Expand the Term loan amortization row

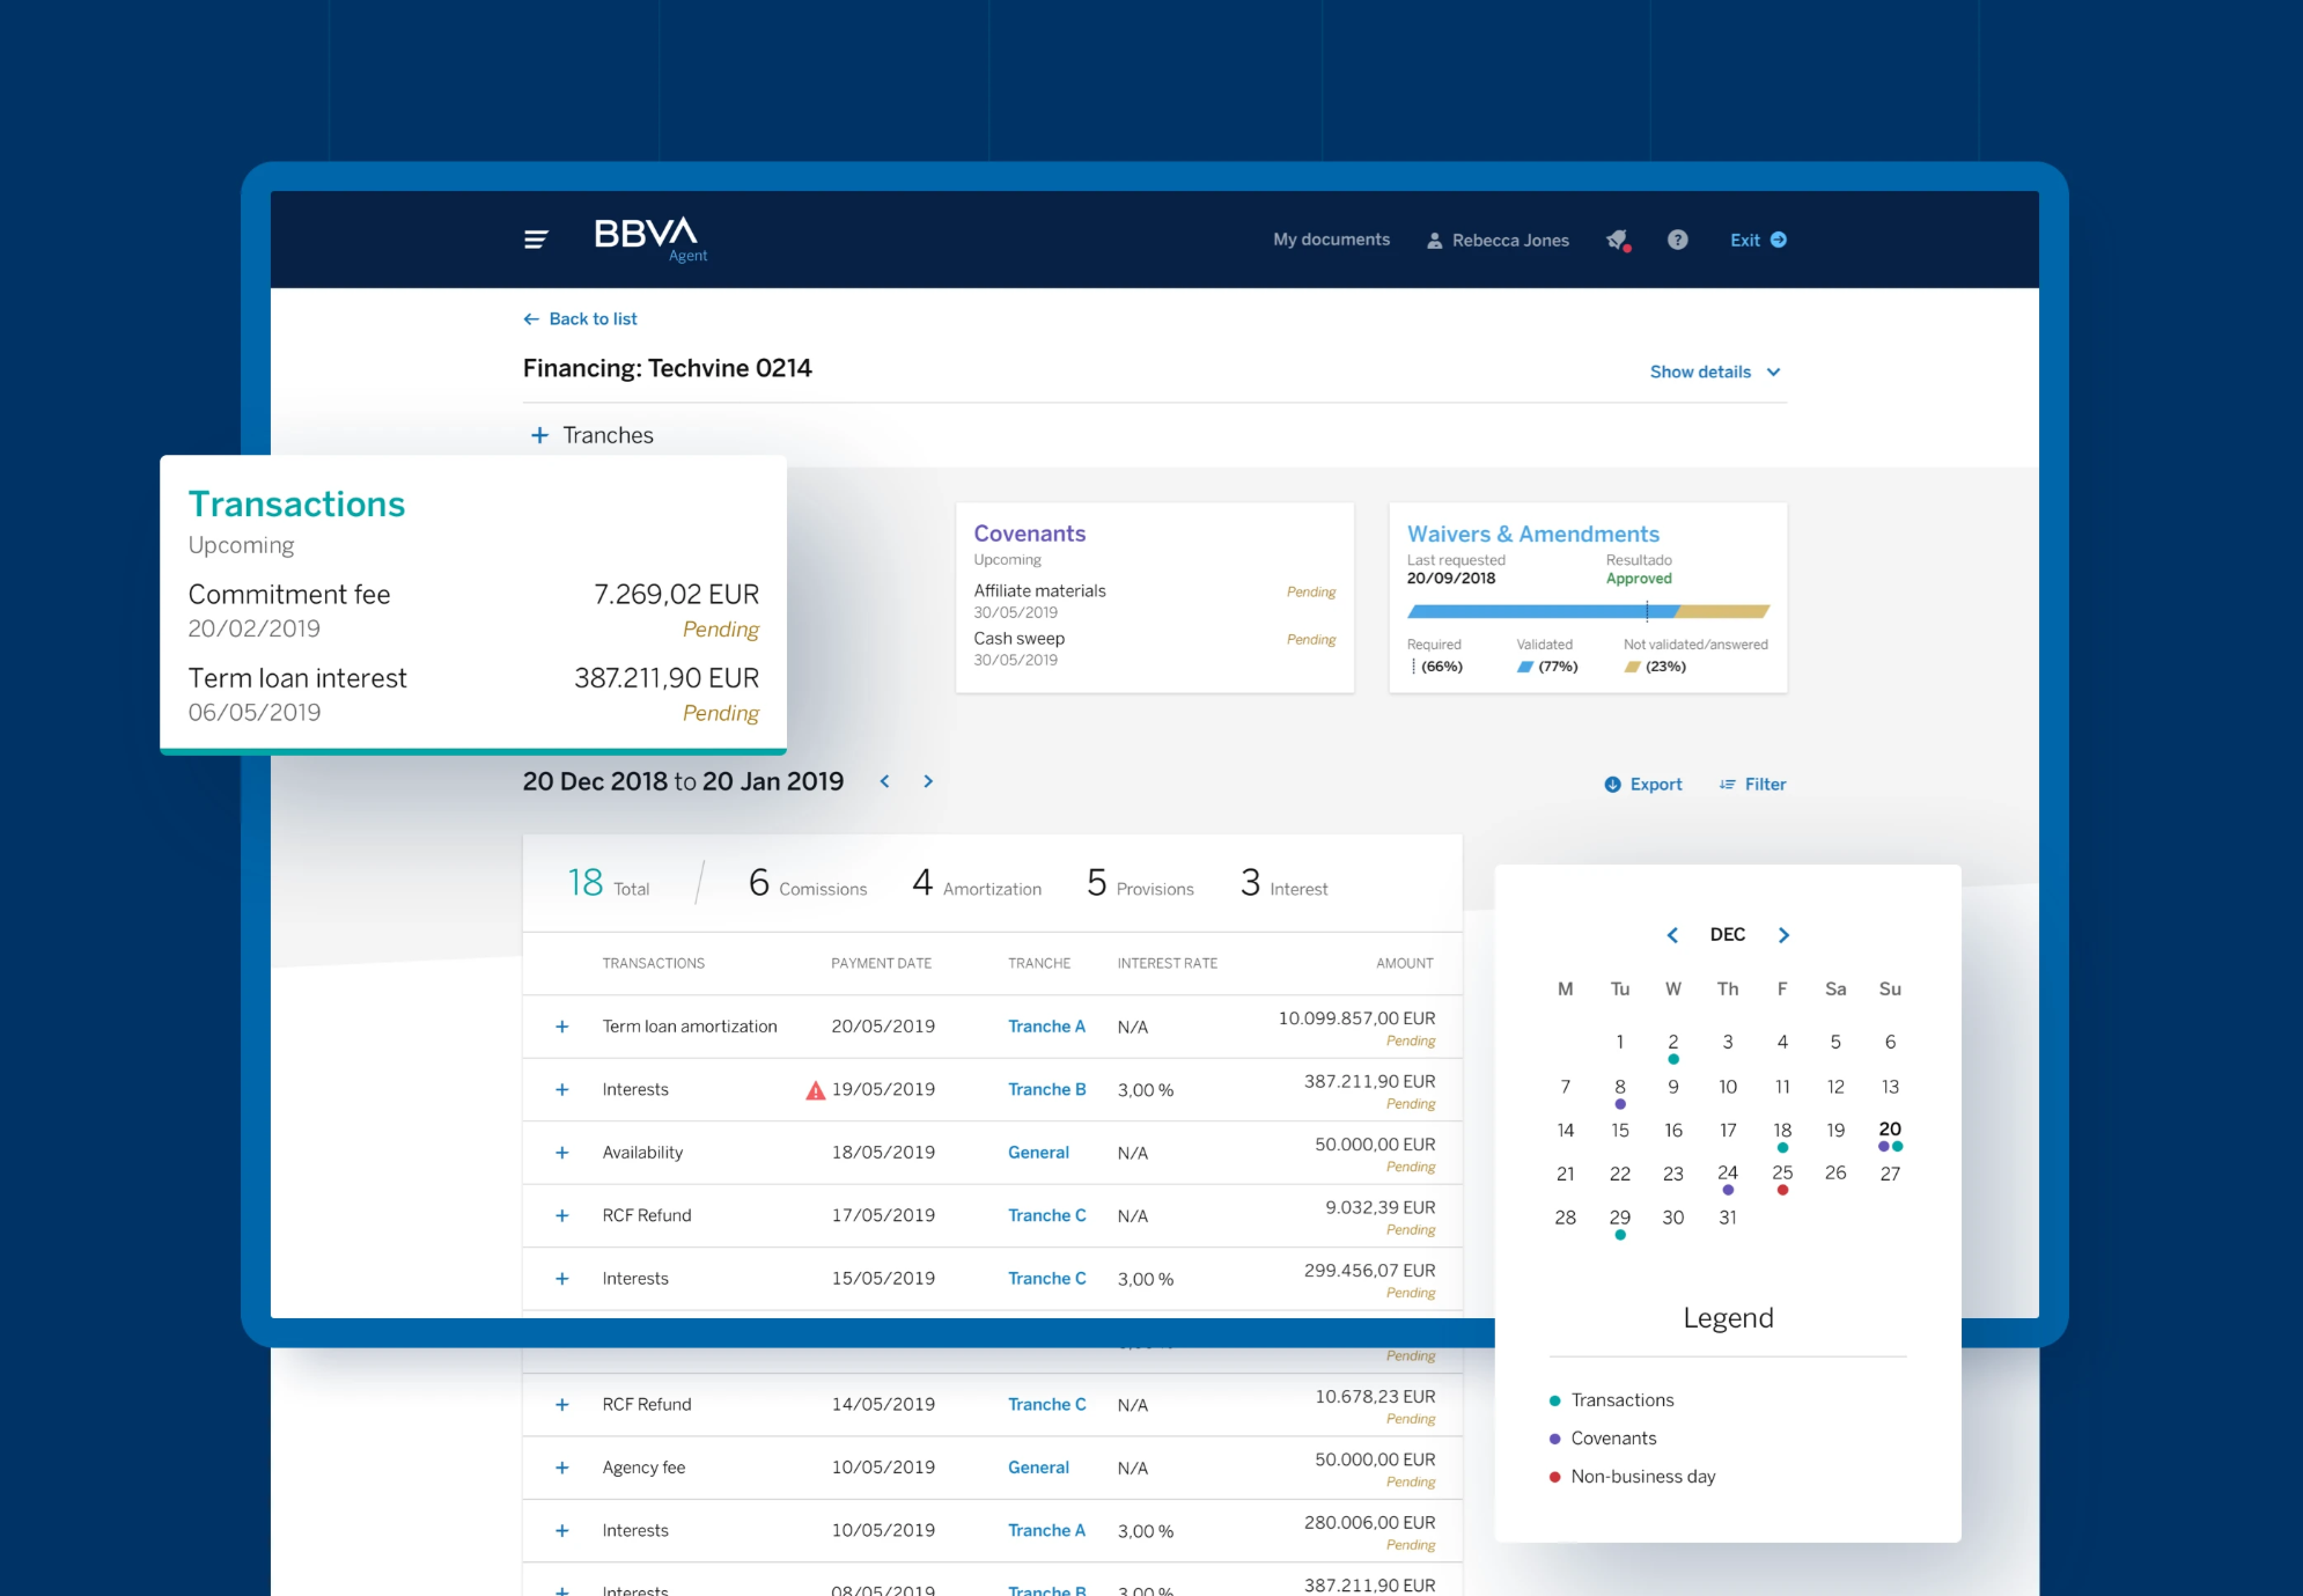pyautogui.click(x=562, y=1027)
